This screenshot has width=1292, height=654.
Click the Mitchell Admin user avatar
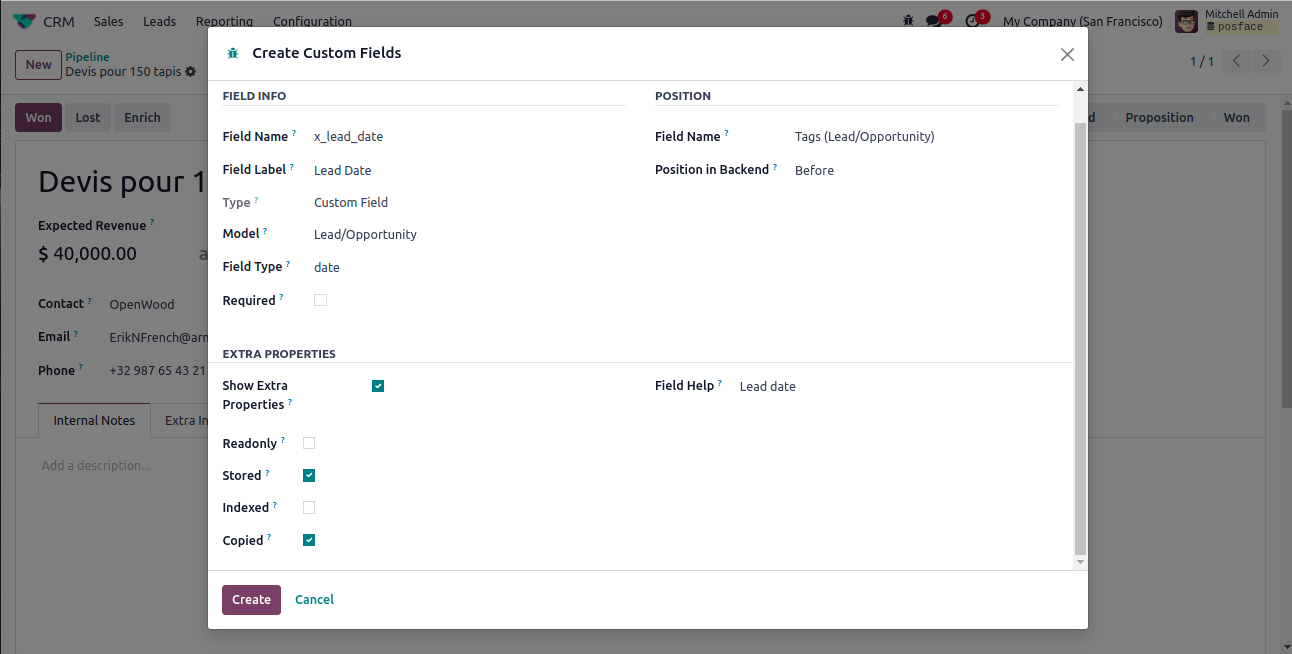(x=1186, y=21)
